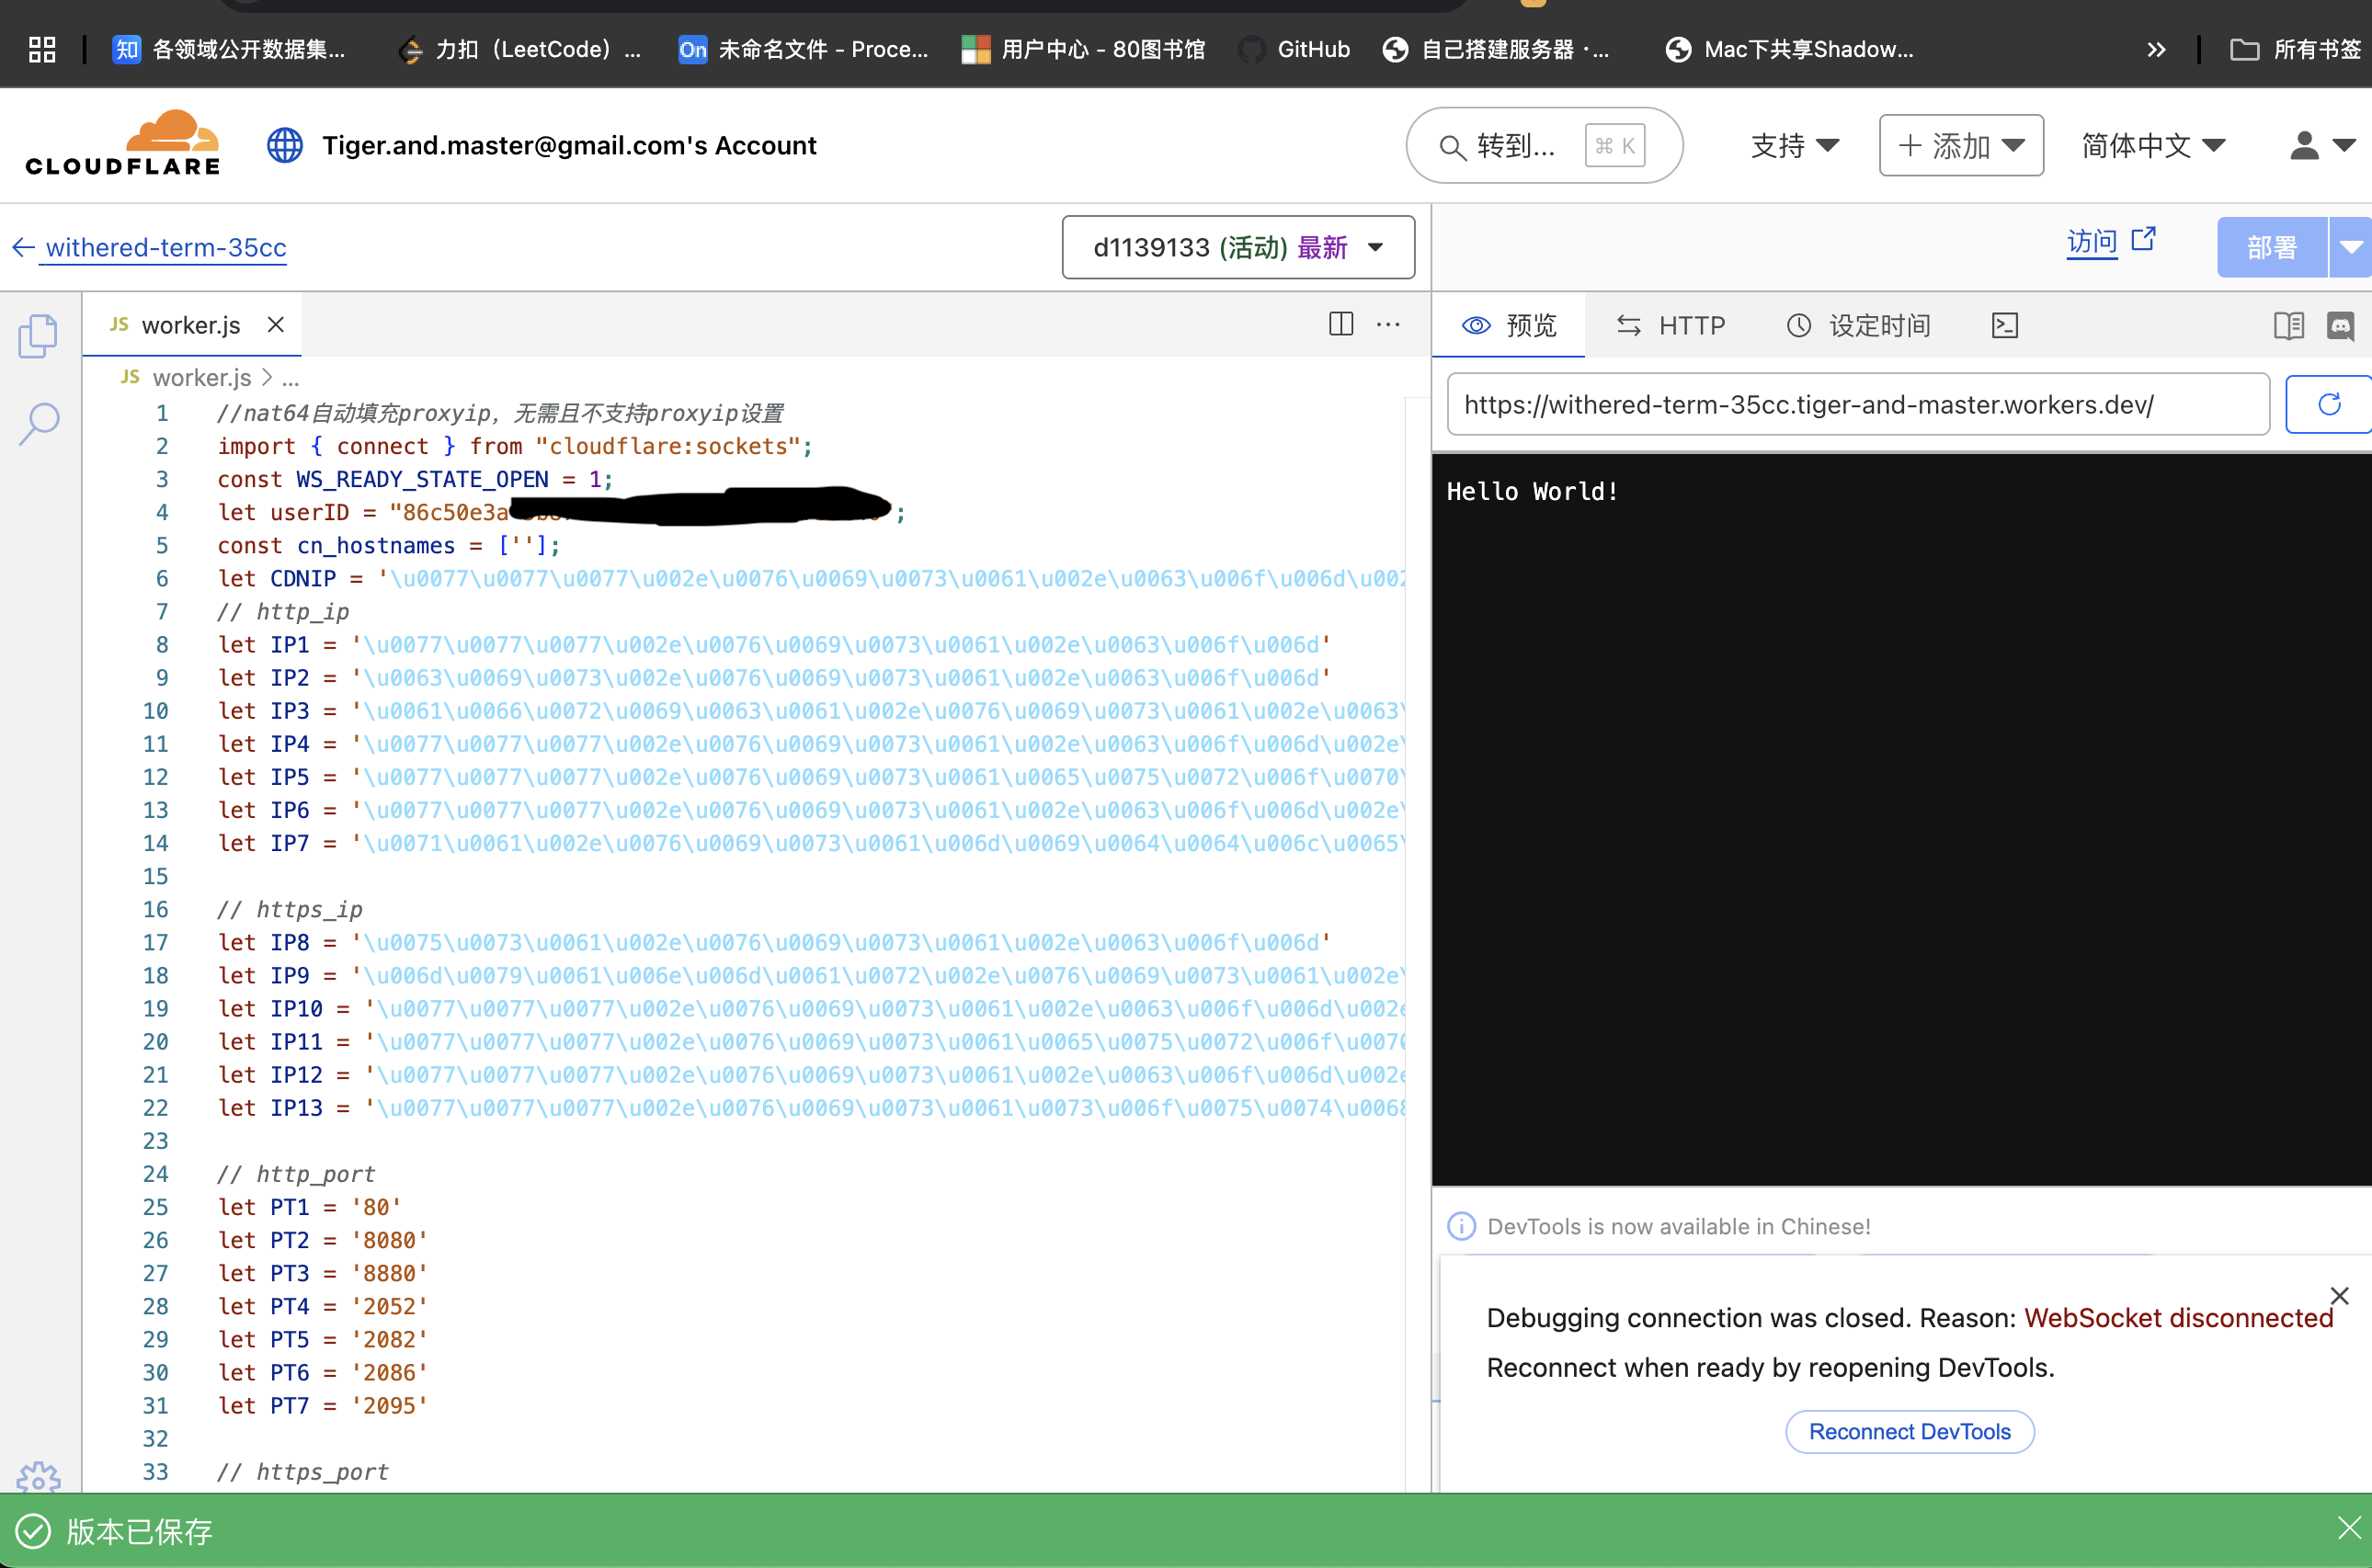Image resolution: width=2372 pixels, height=1568 pixels.
Task: Close the worker.js editor tab
Action: 276,325
